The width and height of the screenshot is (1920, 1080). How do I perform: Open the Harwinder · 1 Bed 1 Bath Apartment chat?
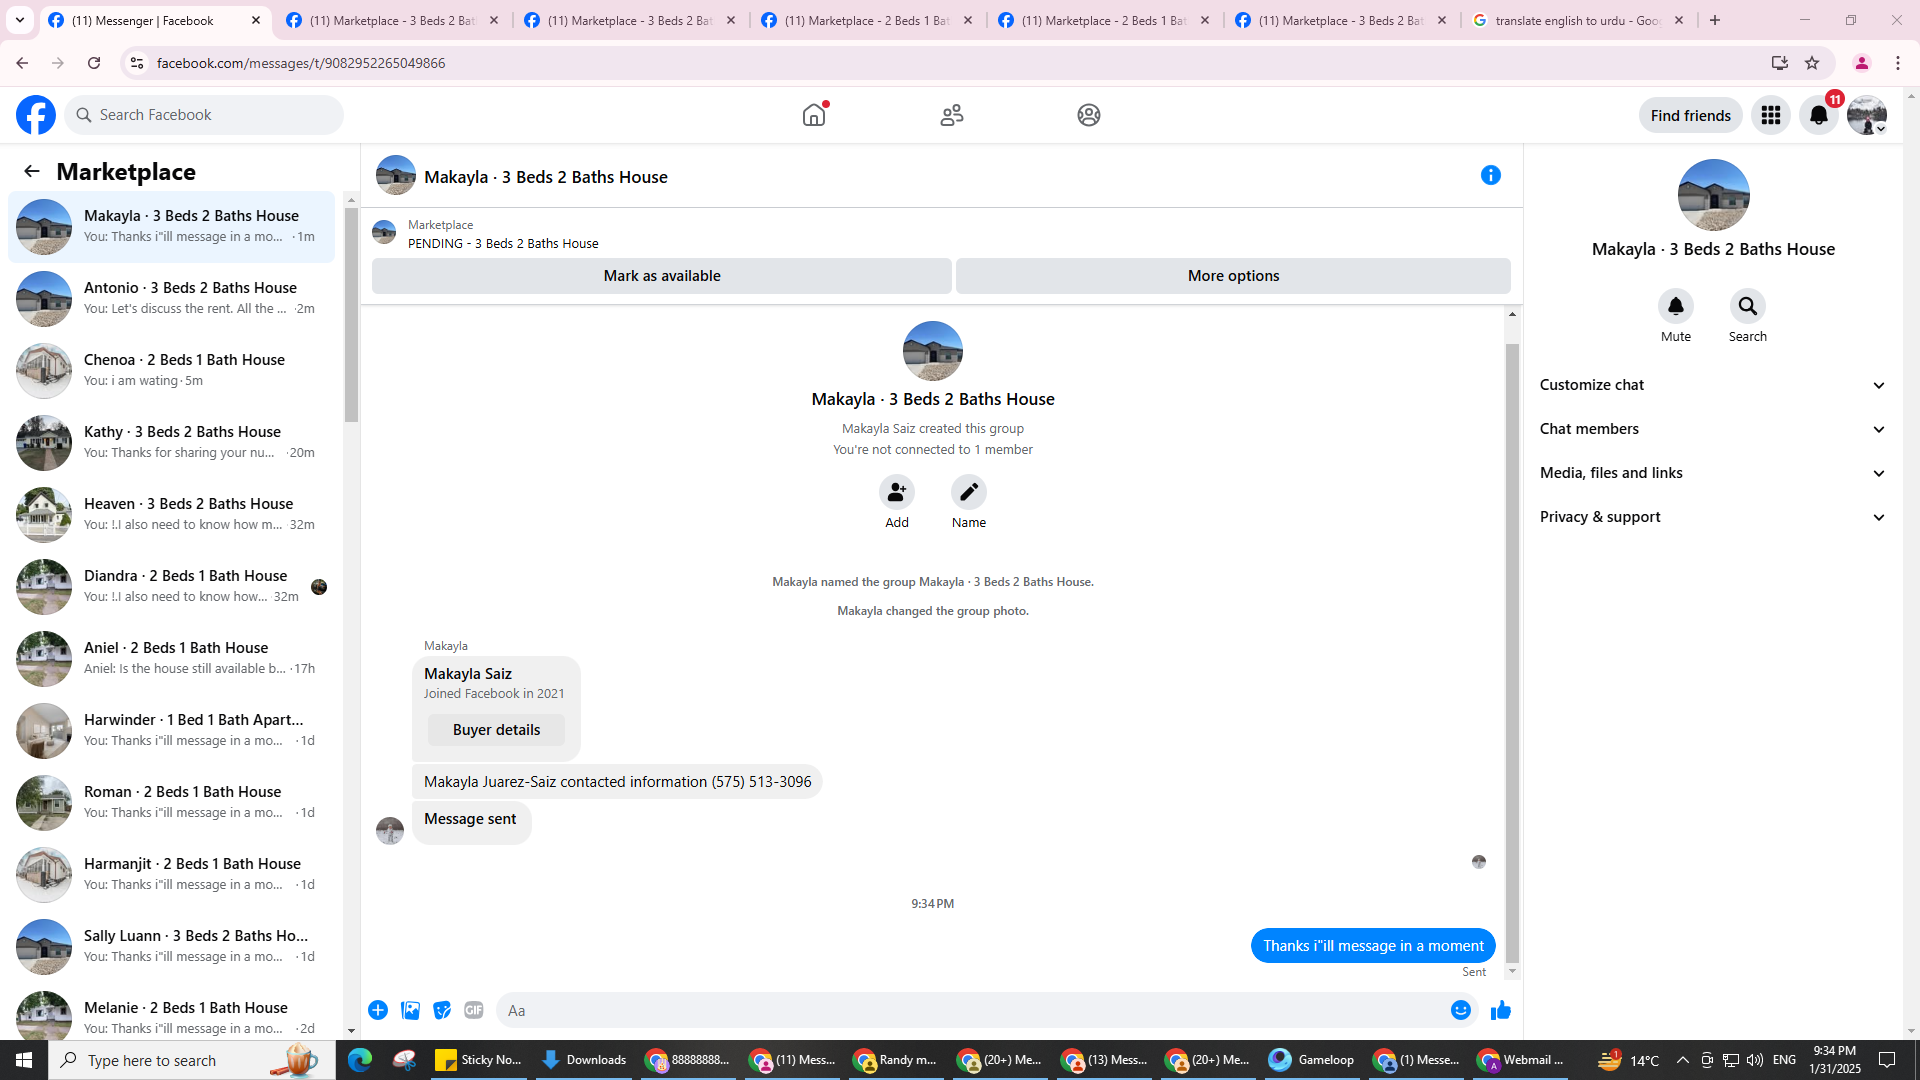(x=172, y=731)
